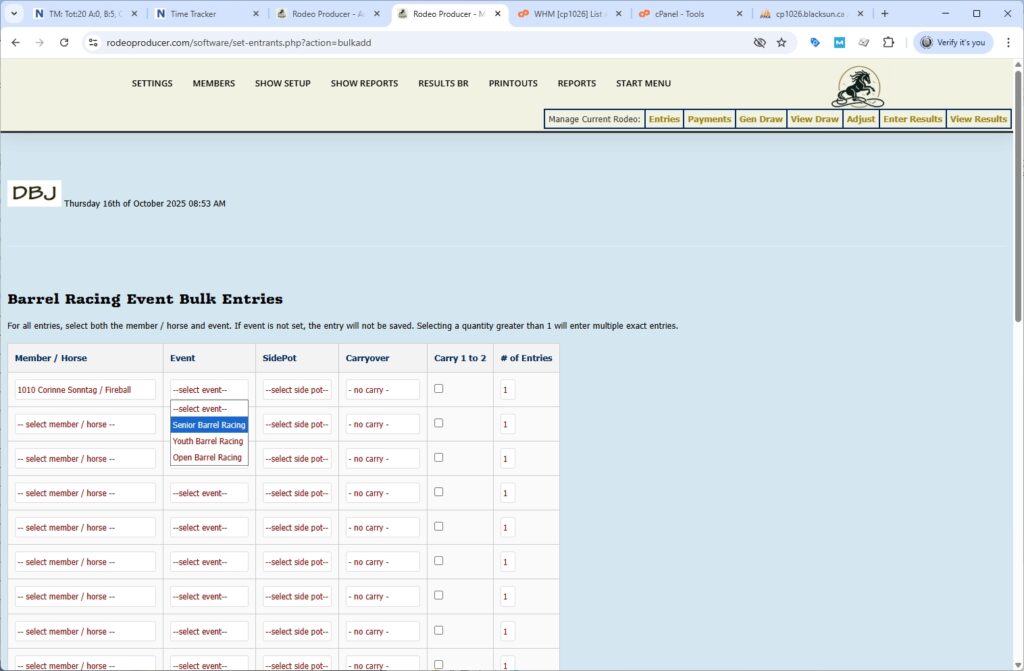Click the Gen Draw button
This screenshot has width=1024, height=671.
(760, 118)
